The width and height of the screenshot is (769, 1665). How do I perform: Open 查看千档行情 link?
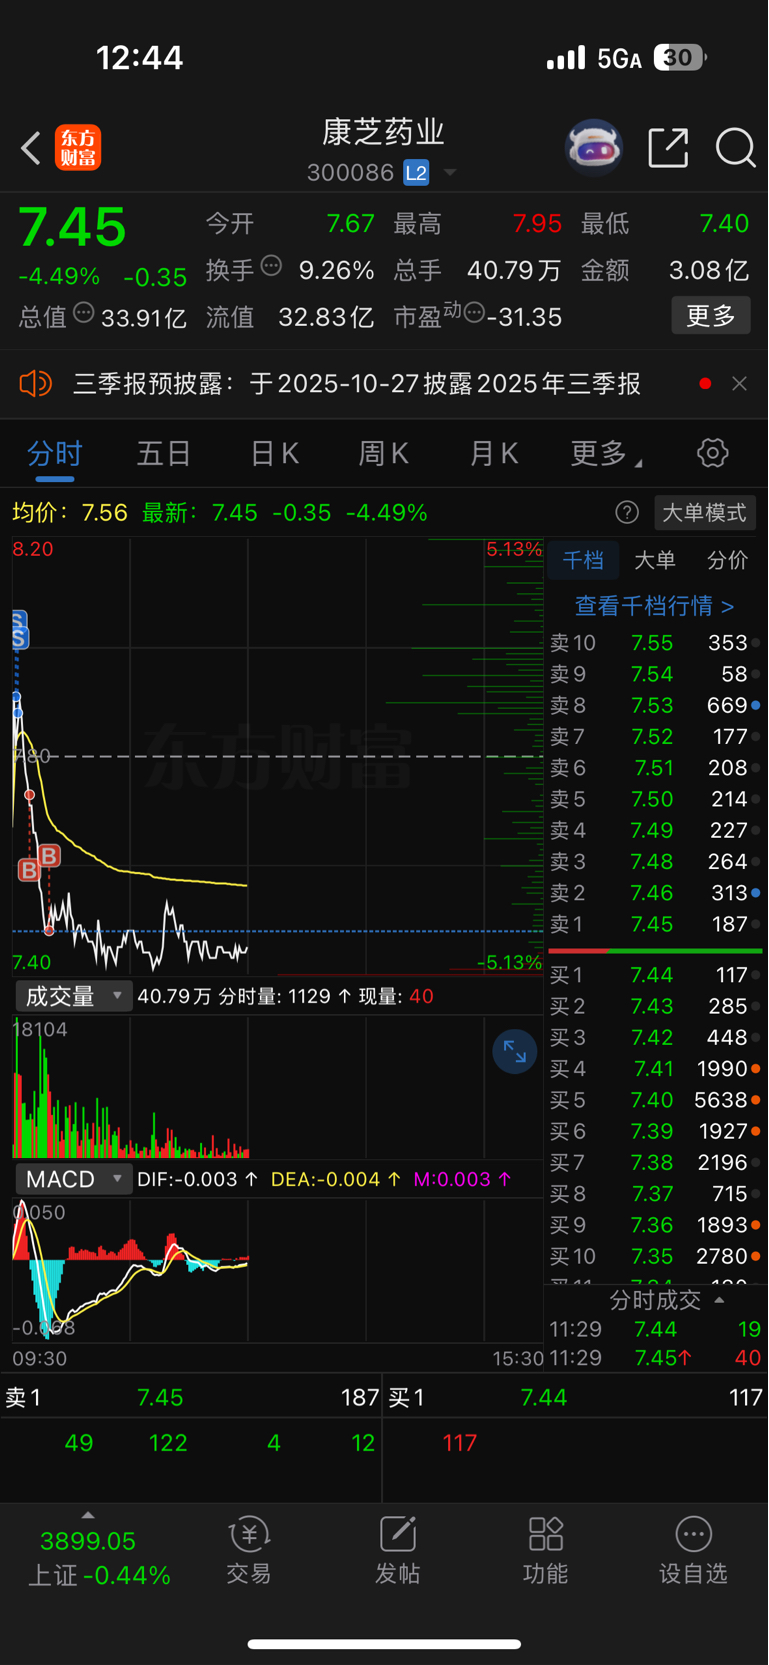point(654,606)
